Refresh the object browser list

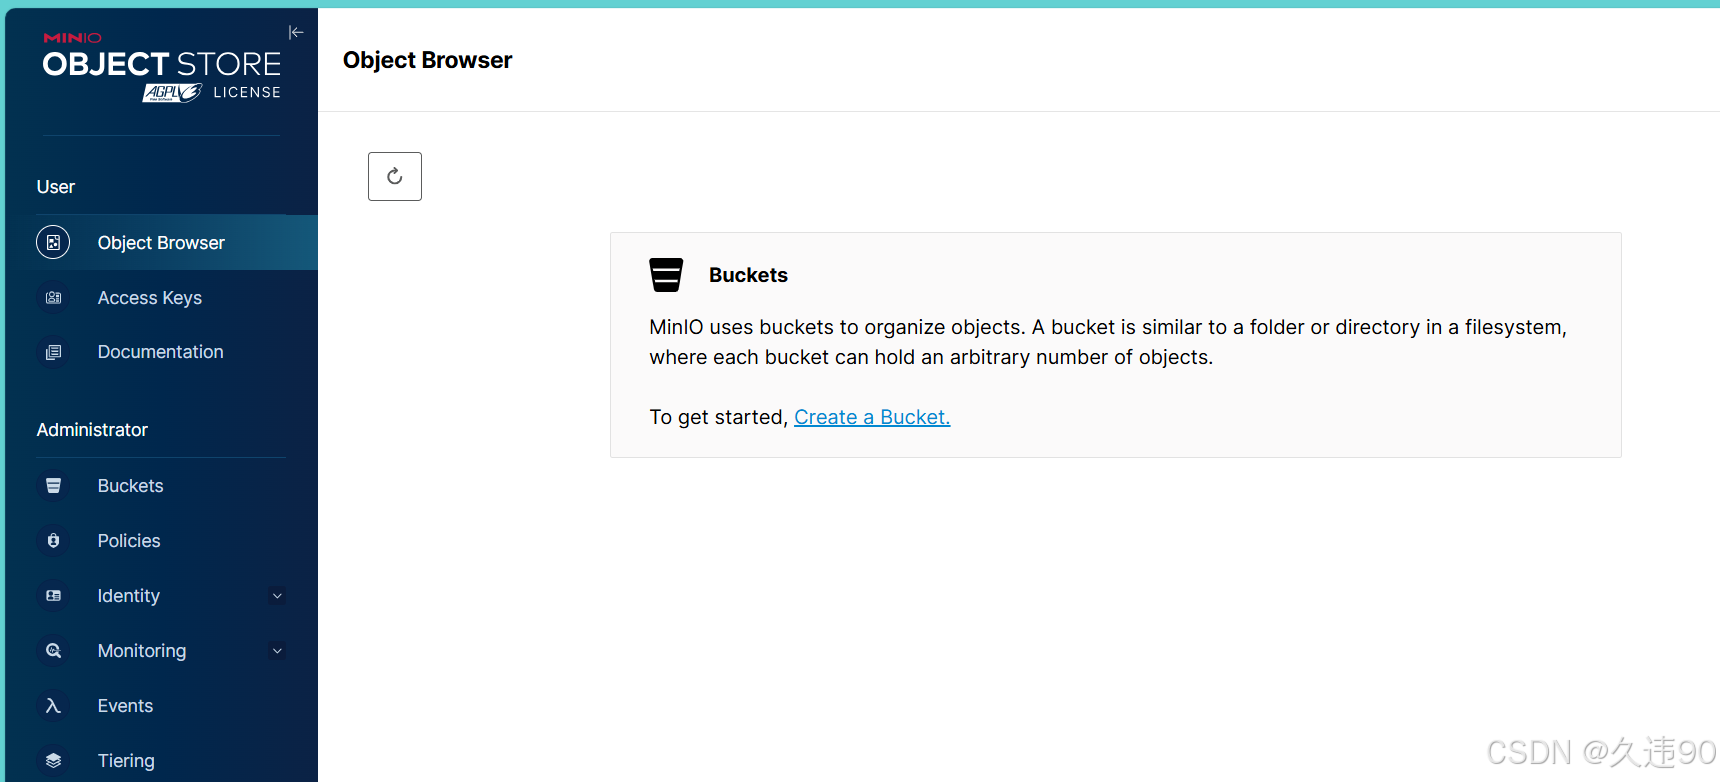(x=395, y=176)
